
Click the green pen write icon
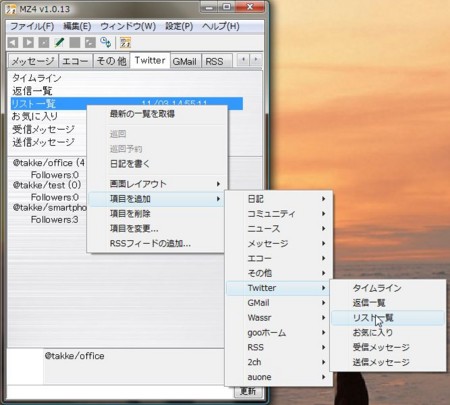pos(59,43)
